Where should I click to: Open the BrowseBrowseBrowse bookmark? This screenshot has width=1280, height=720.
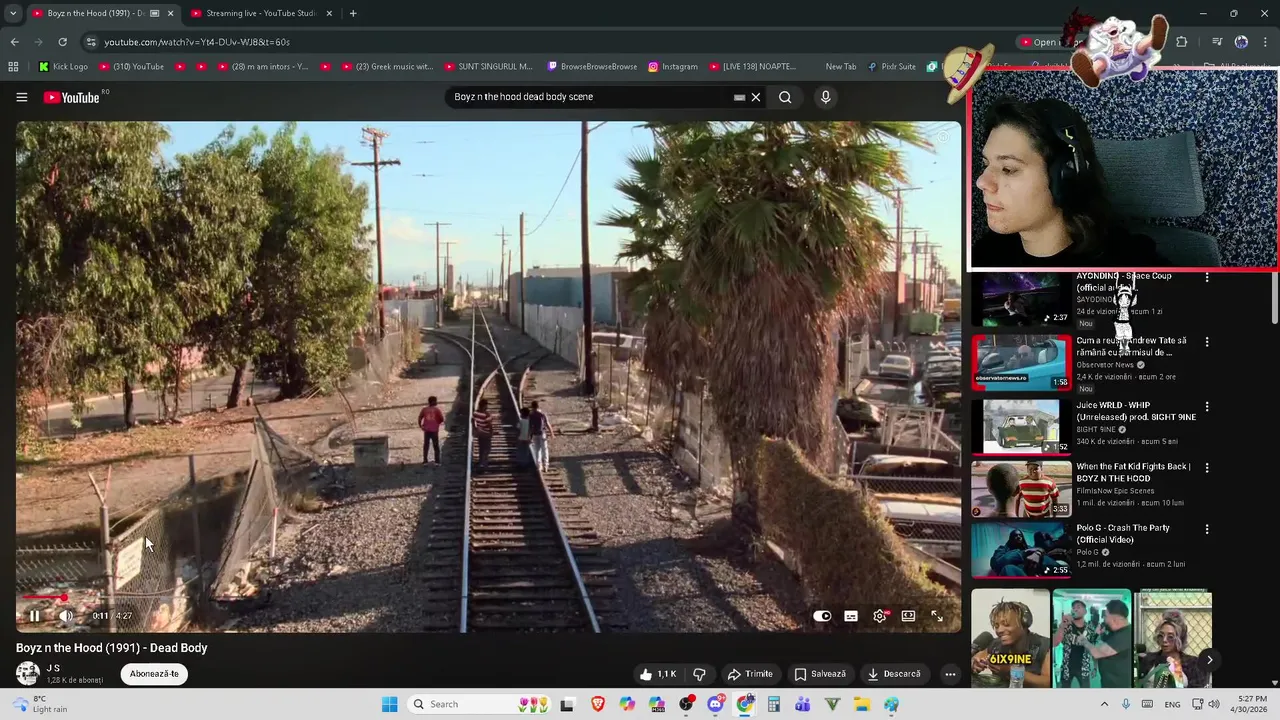click(592, 67)
